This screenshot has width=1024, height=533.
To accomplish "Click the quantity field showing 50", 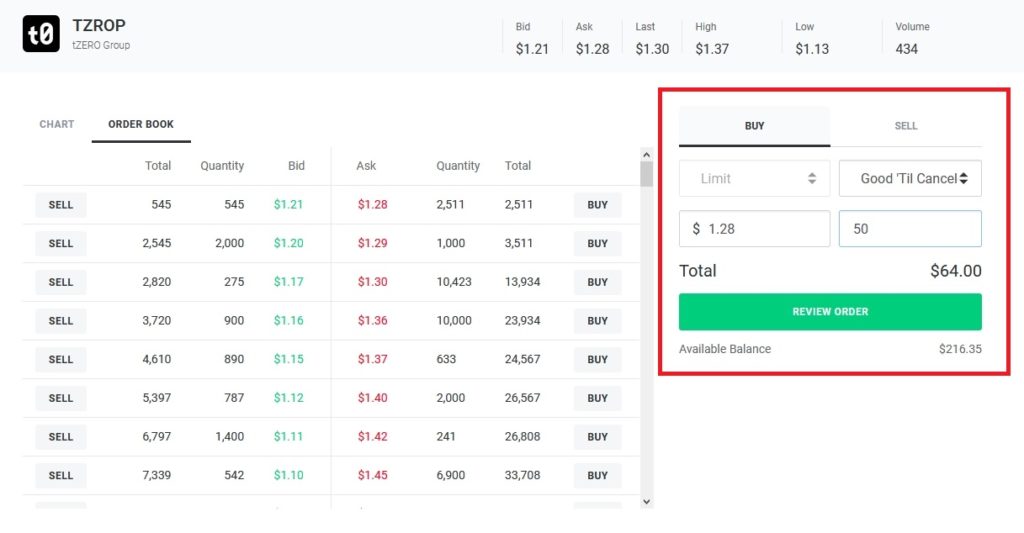I will coord(910,229).
